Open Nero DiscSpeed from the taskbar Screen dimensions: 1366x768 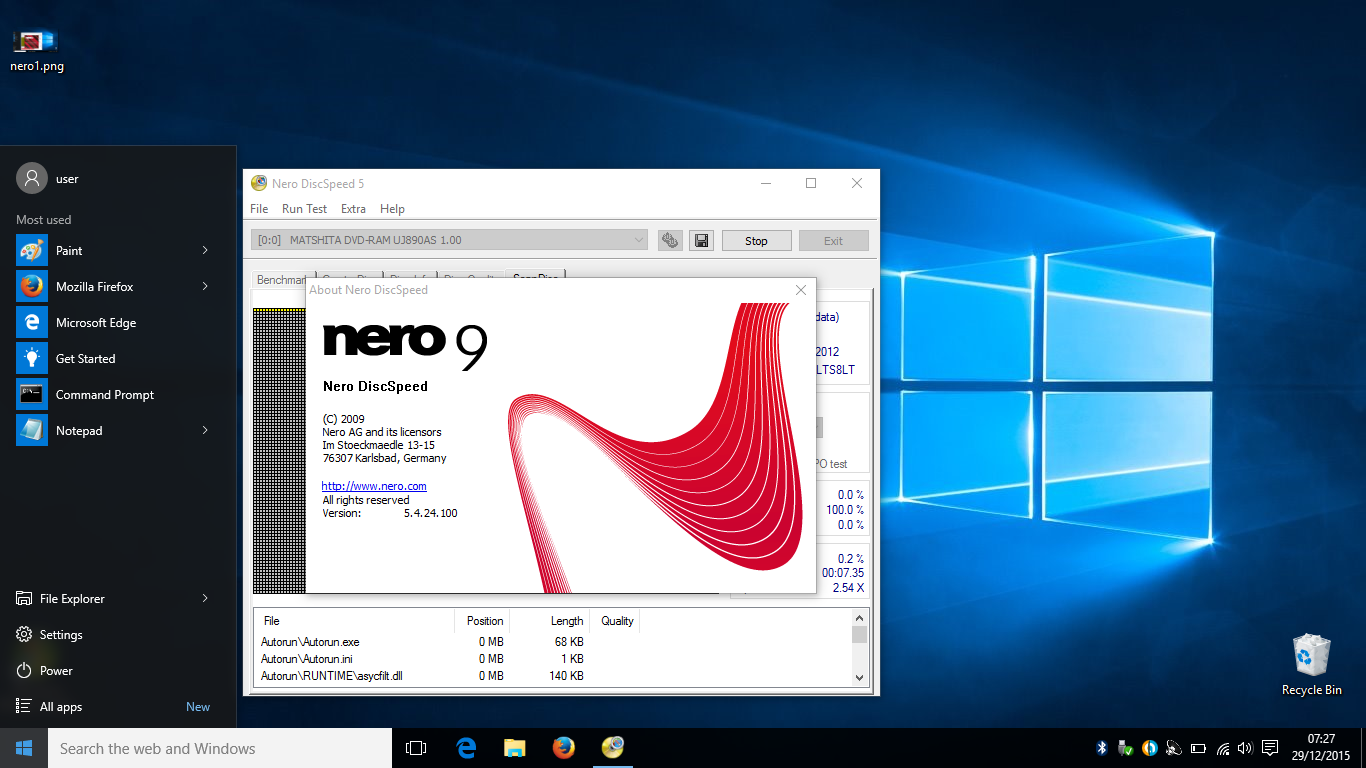click(613, 748)
